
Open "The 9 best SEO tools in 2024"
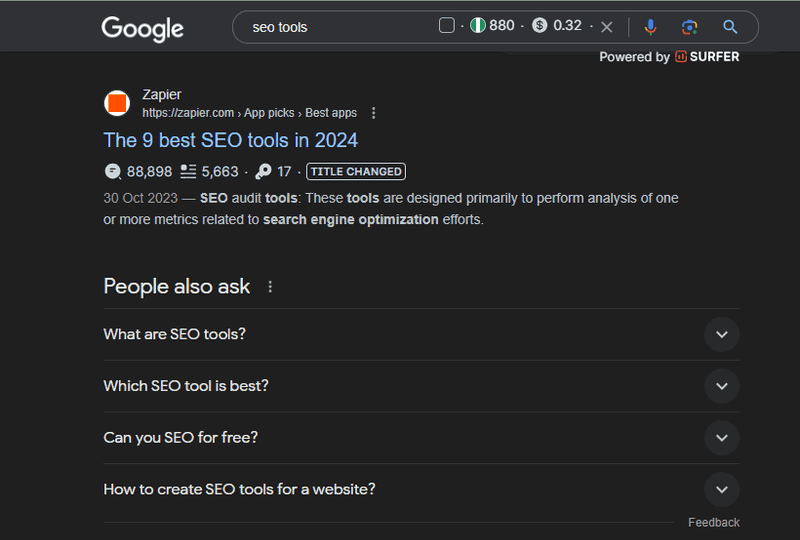[x=231, y=140]
